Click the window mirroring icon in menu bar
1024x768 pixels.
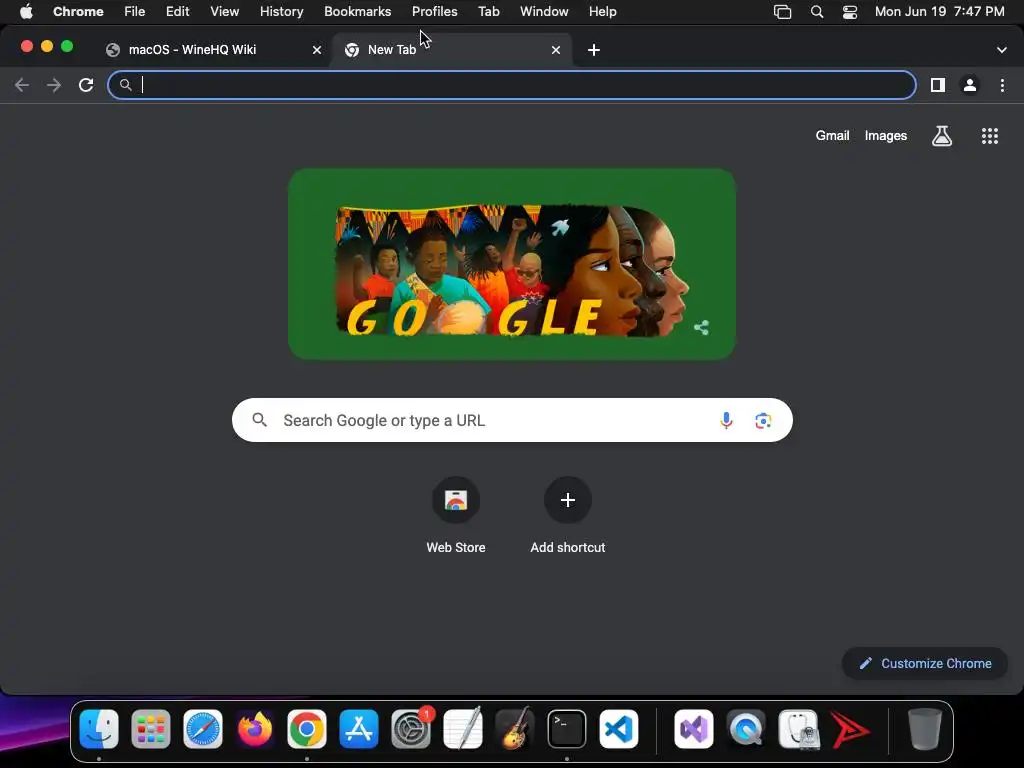782,12
